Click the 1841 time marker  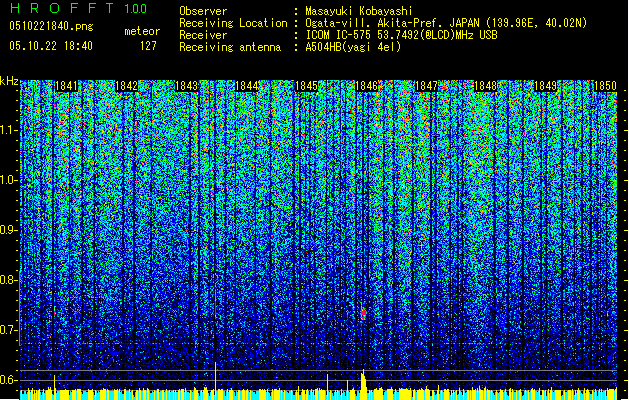click(x=66, y=86)
